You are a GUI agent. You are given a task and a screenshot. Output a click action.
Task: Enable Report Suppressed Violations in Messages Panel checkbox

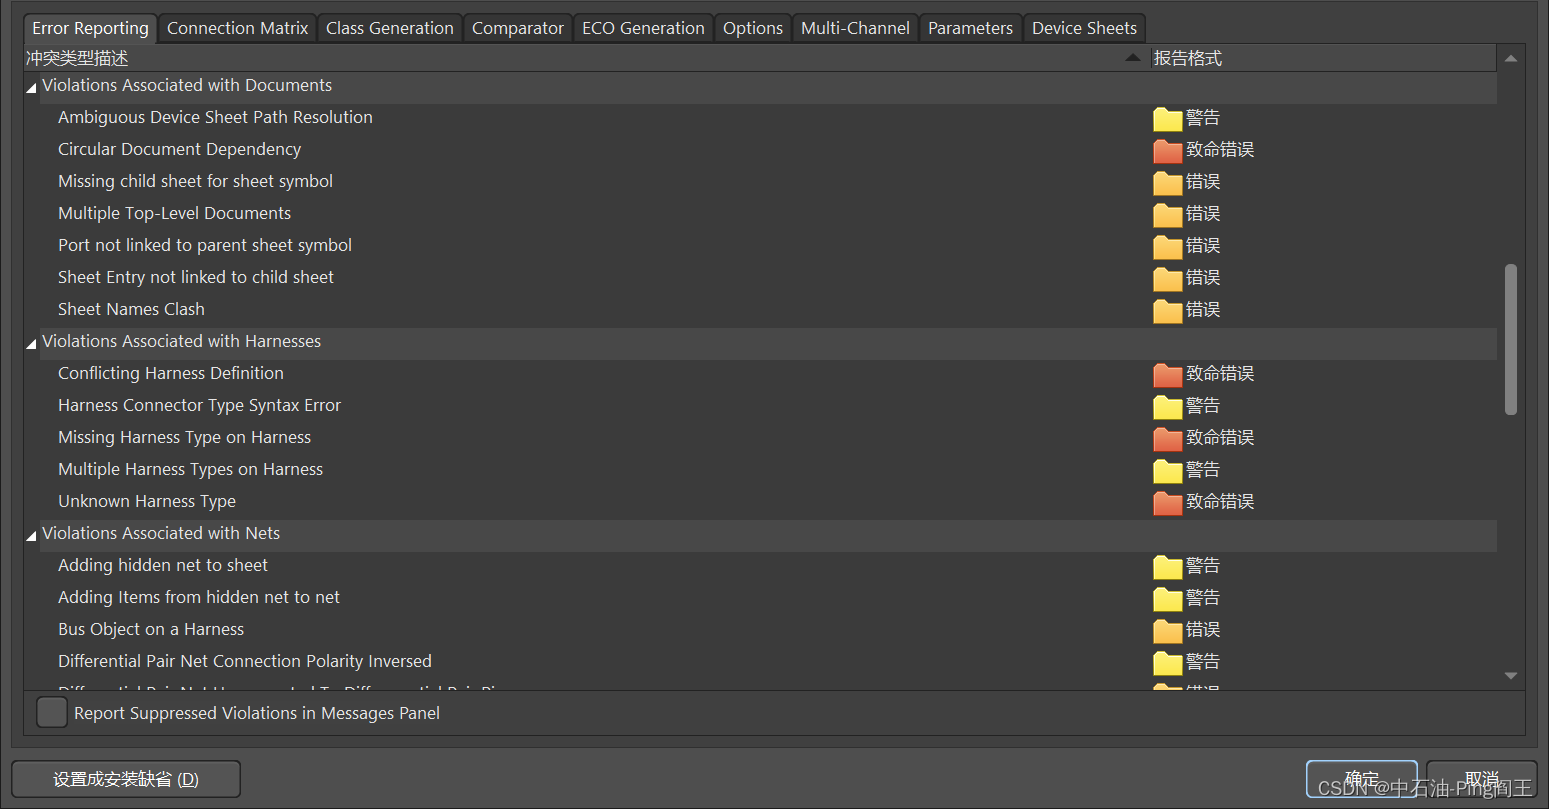(51, 712)
